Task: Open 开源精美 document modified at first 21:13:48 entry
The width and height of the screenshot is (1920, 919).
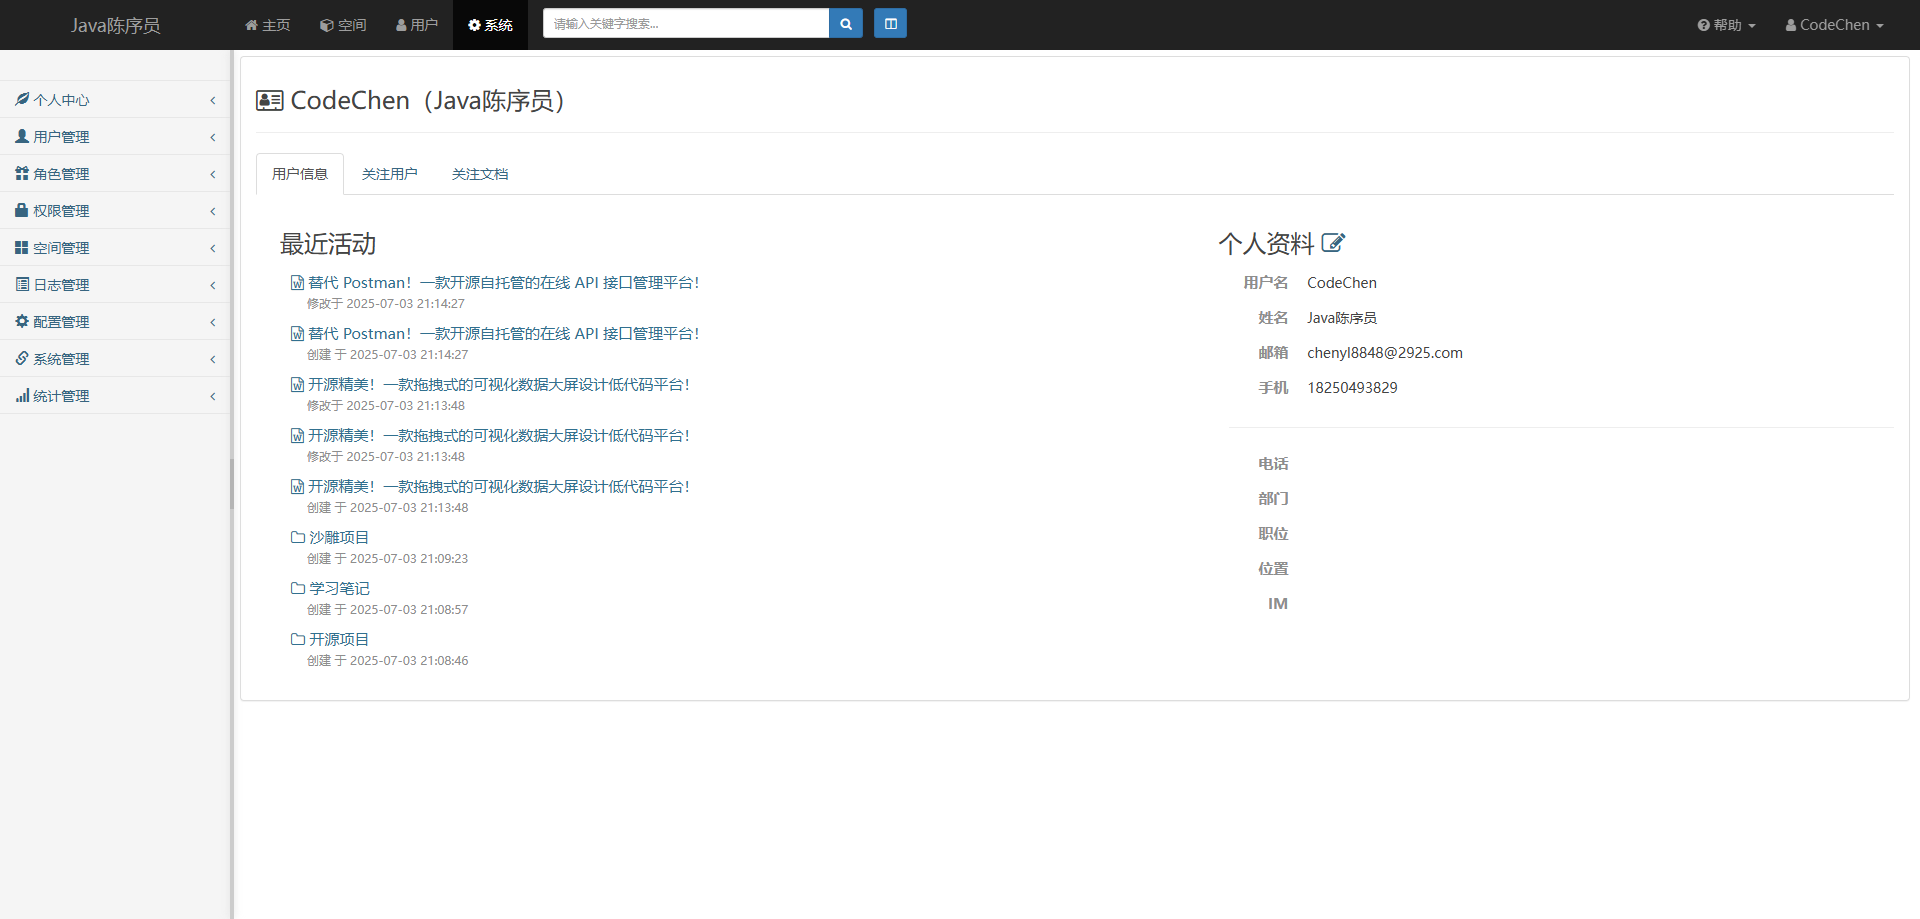Action: tap(499, 385)
